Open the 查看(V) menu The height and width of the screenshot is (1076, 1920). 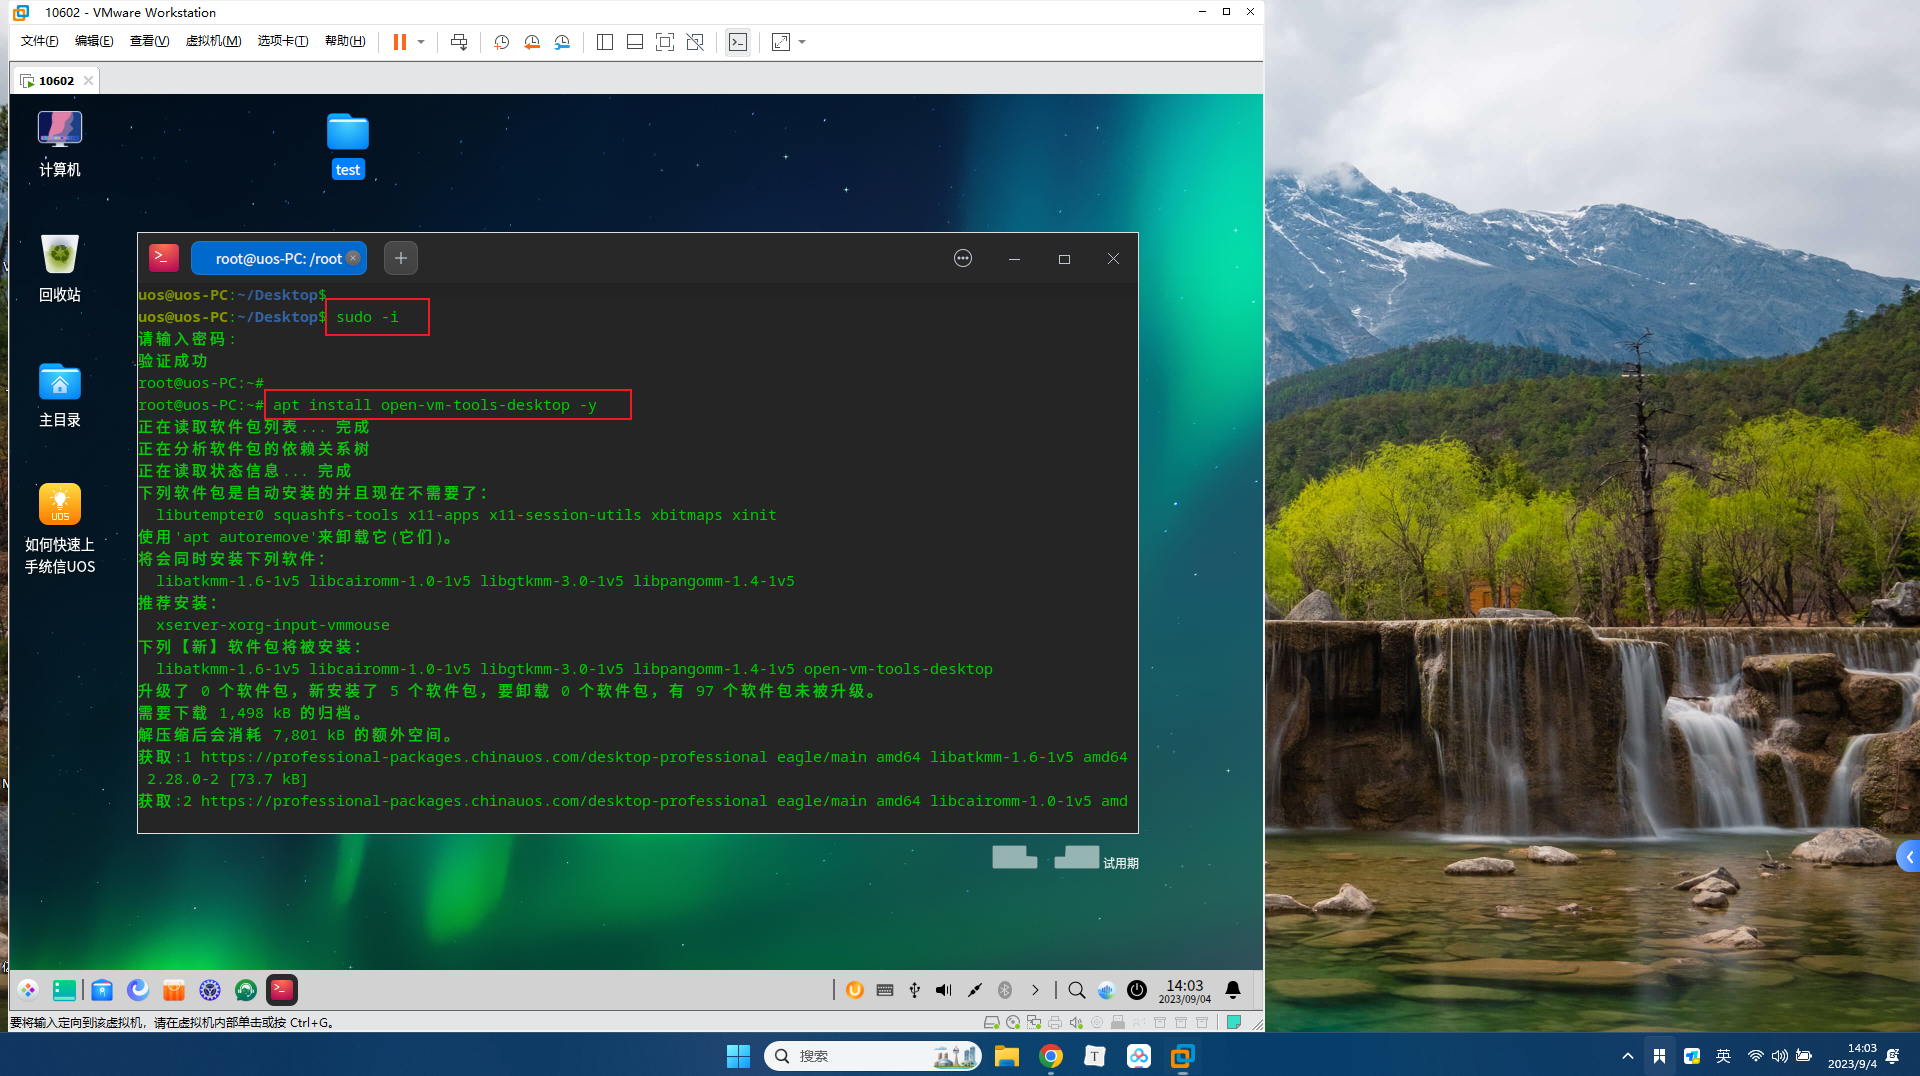(x=149, y=41)
